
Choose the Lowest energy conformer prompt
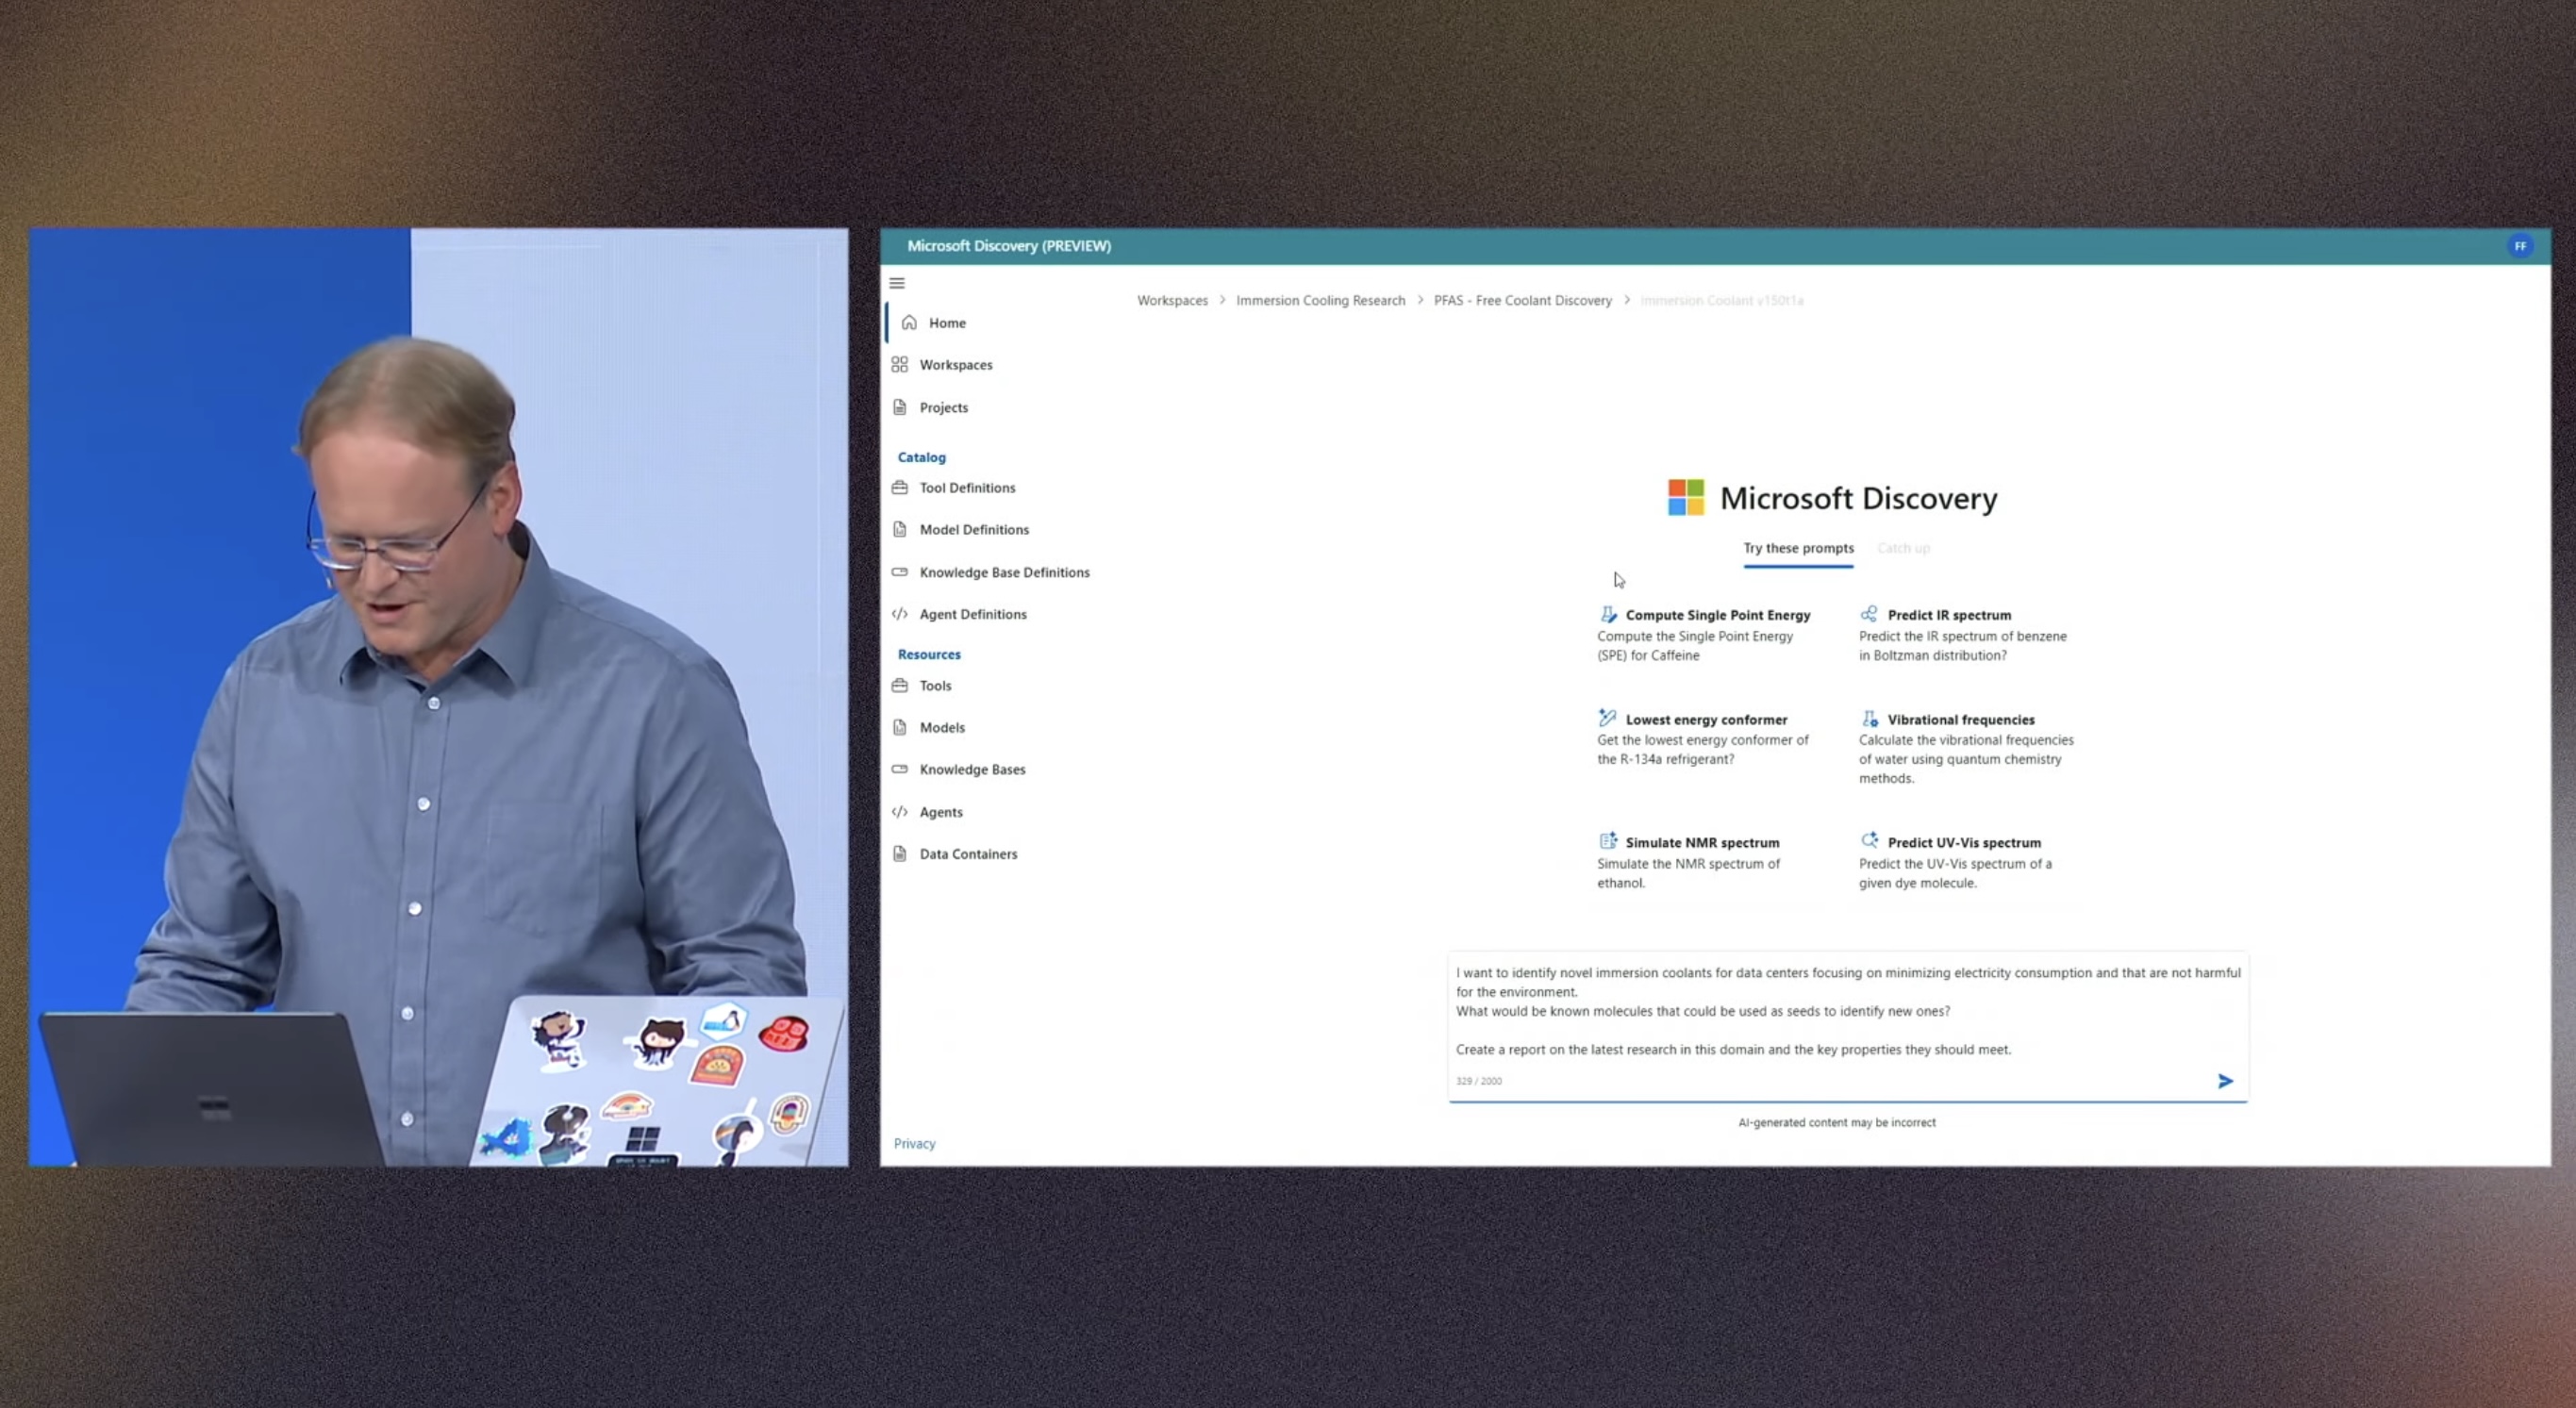pos(1703,738)
